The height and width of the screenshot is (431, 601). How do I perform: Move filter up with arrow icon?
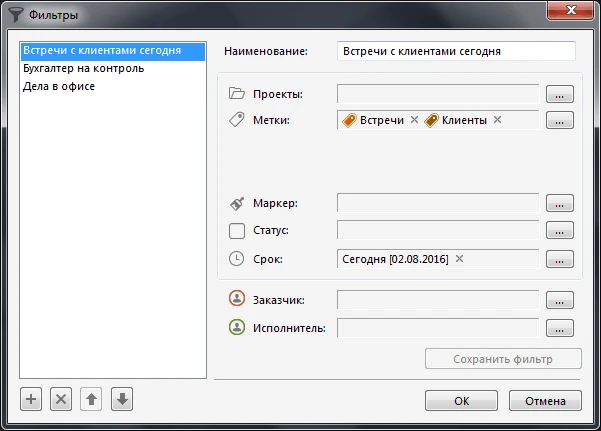(91, 399)
